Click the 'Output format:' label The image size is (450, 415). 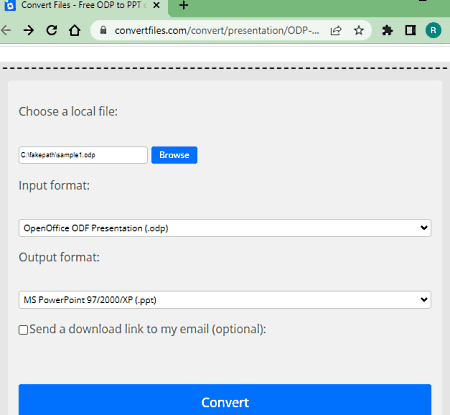pyautogui.click(x=59, y=257)
